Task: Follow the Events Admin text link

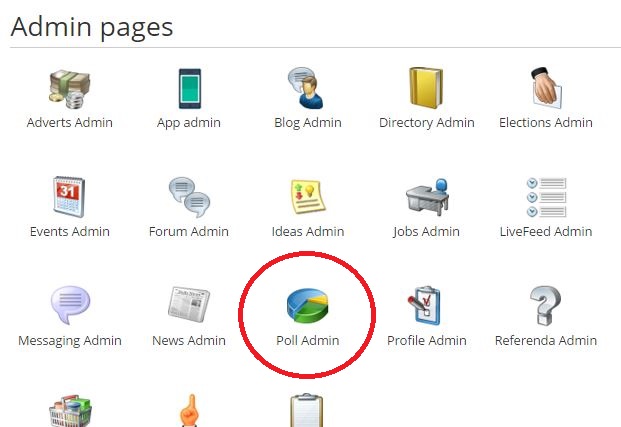Action: (70, 231)
